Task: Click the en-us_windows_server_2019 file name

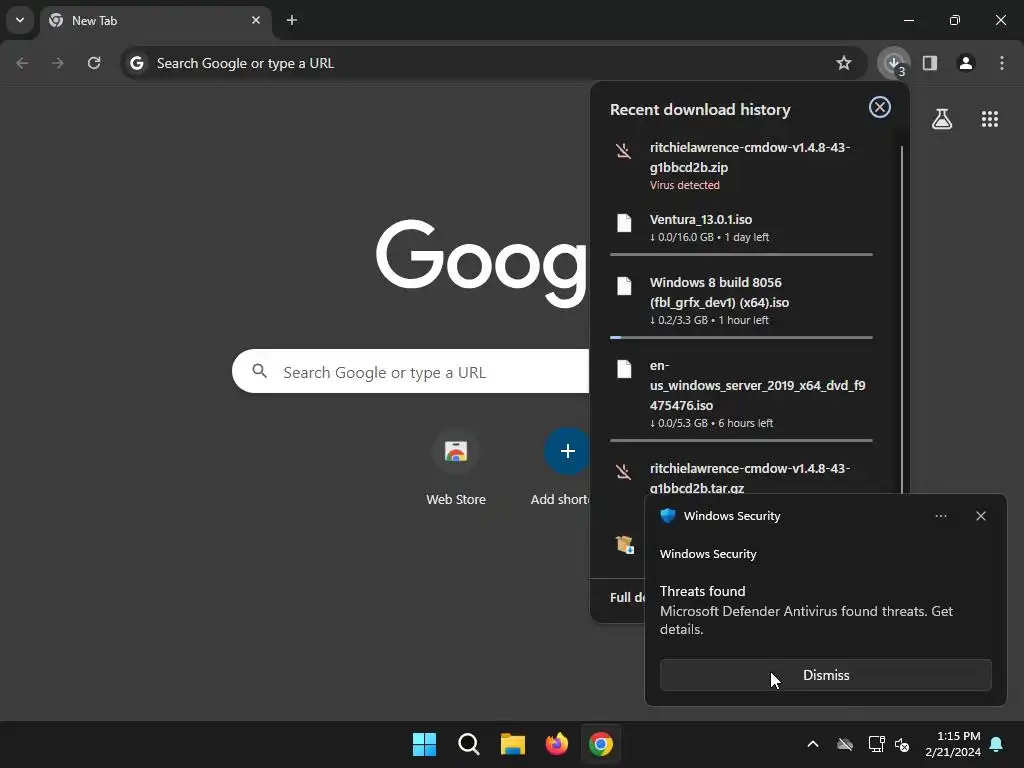Action: (x=758, y=385)
